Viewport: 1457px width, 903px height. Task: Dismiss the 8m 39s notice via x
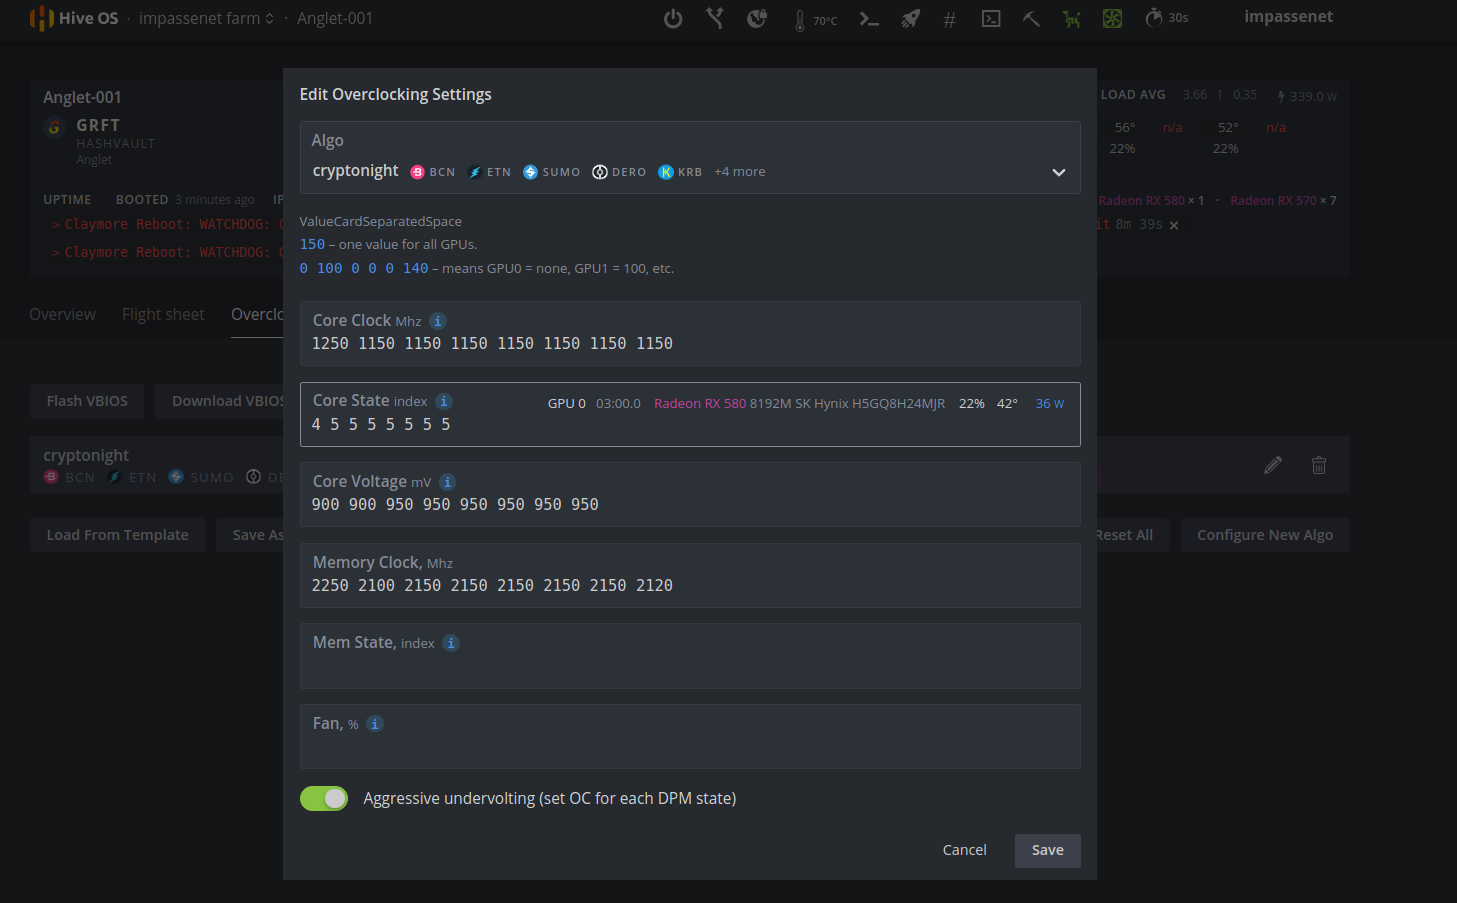(x=1174, y=226)
